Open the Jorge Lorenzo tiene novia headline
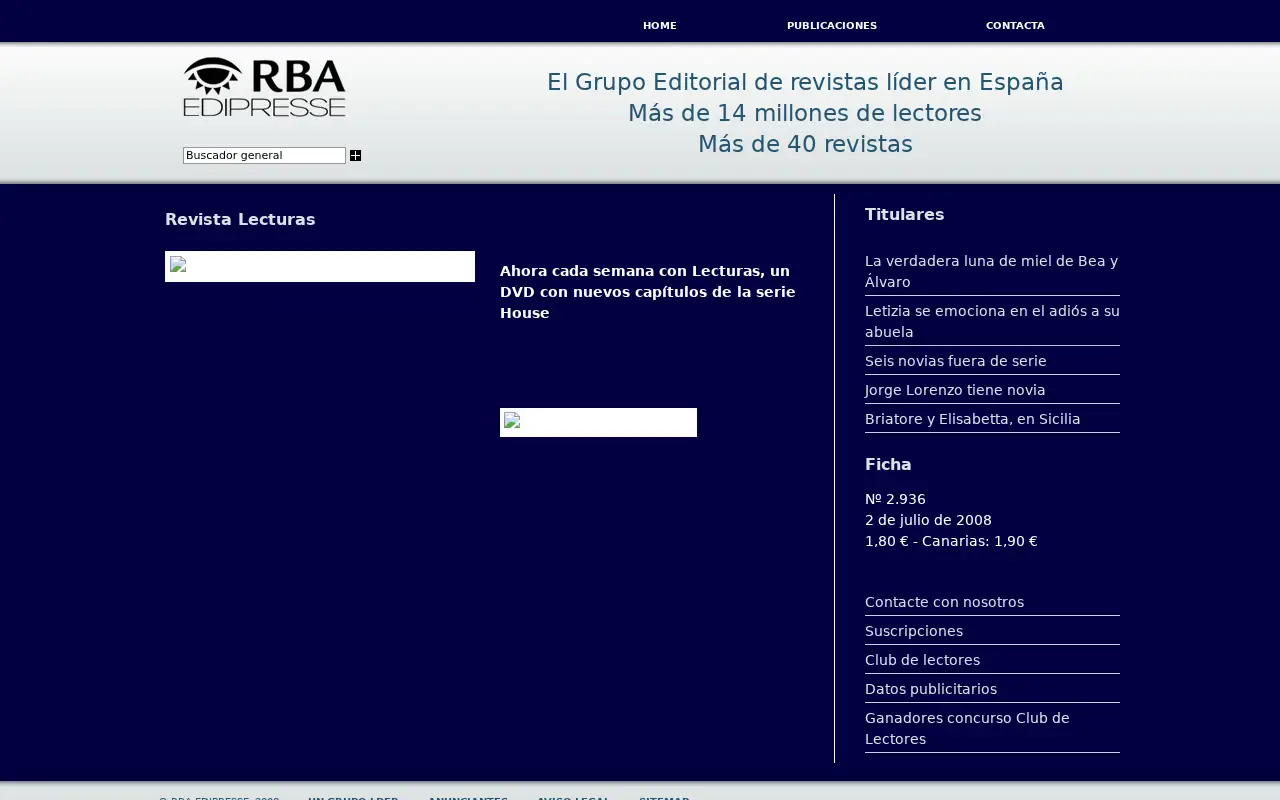Screen dimensions: 1280x800 click(955, 390)
